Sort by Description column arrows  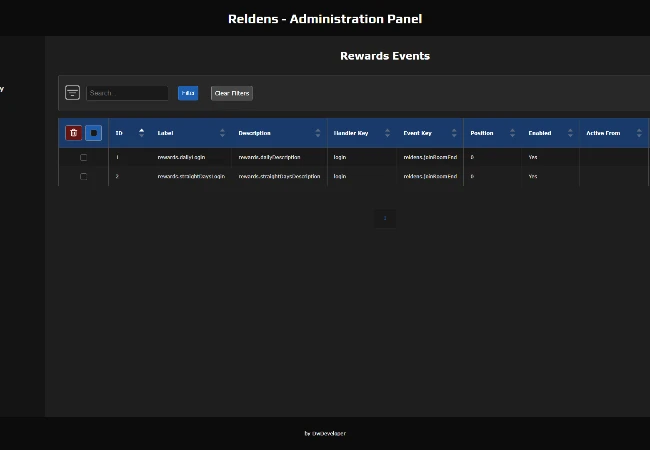tap(318, 133)
